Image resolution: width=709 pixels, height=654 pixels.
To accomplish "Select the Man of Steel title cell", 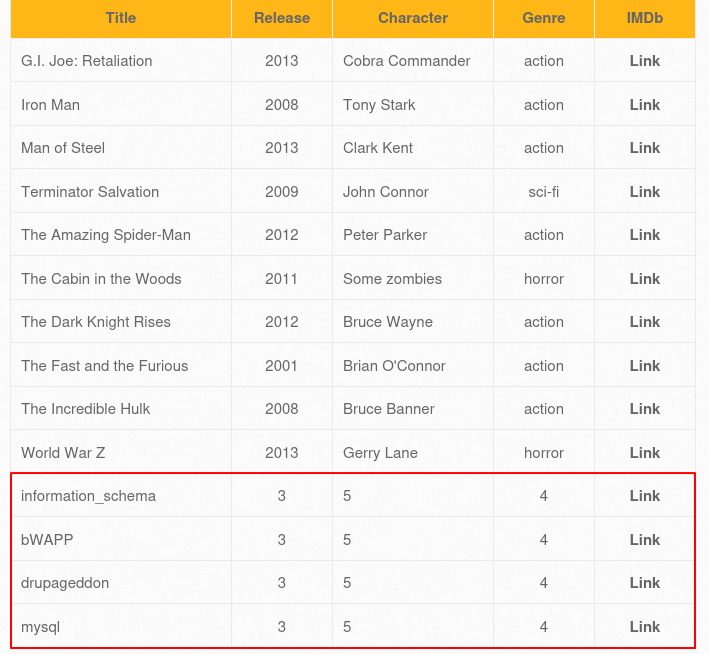I will pyautogui.click(x=121, y=148).
